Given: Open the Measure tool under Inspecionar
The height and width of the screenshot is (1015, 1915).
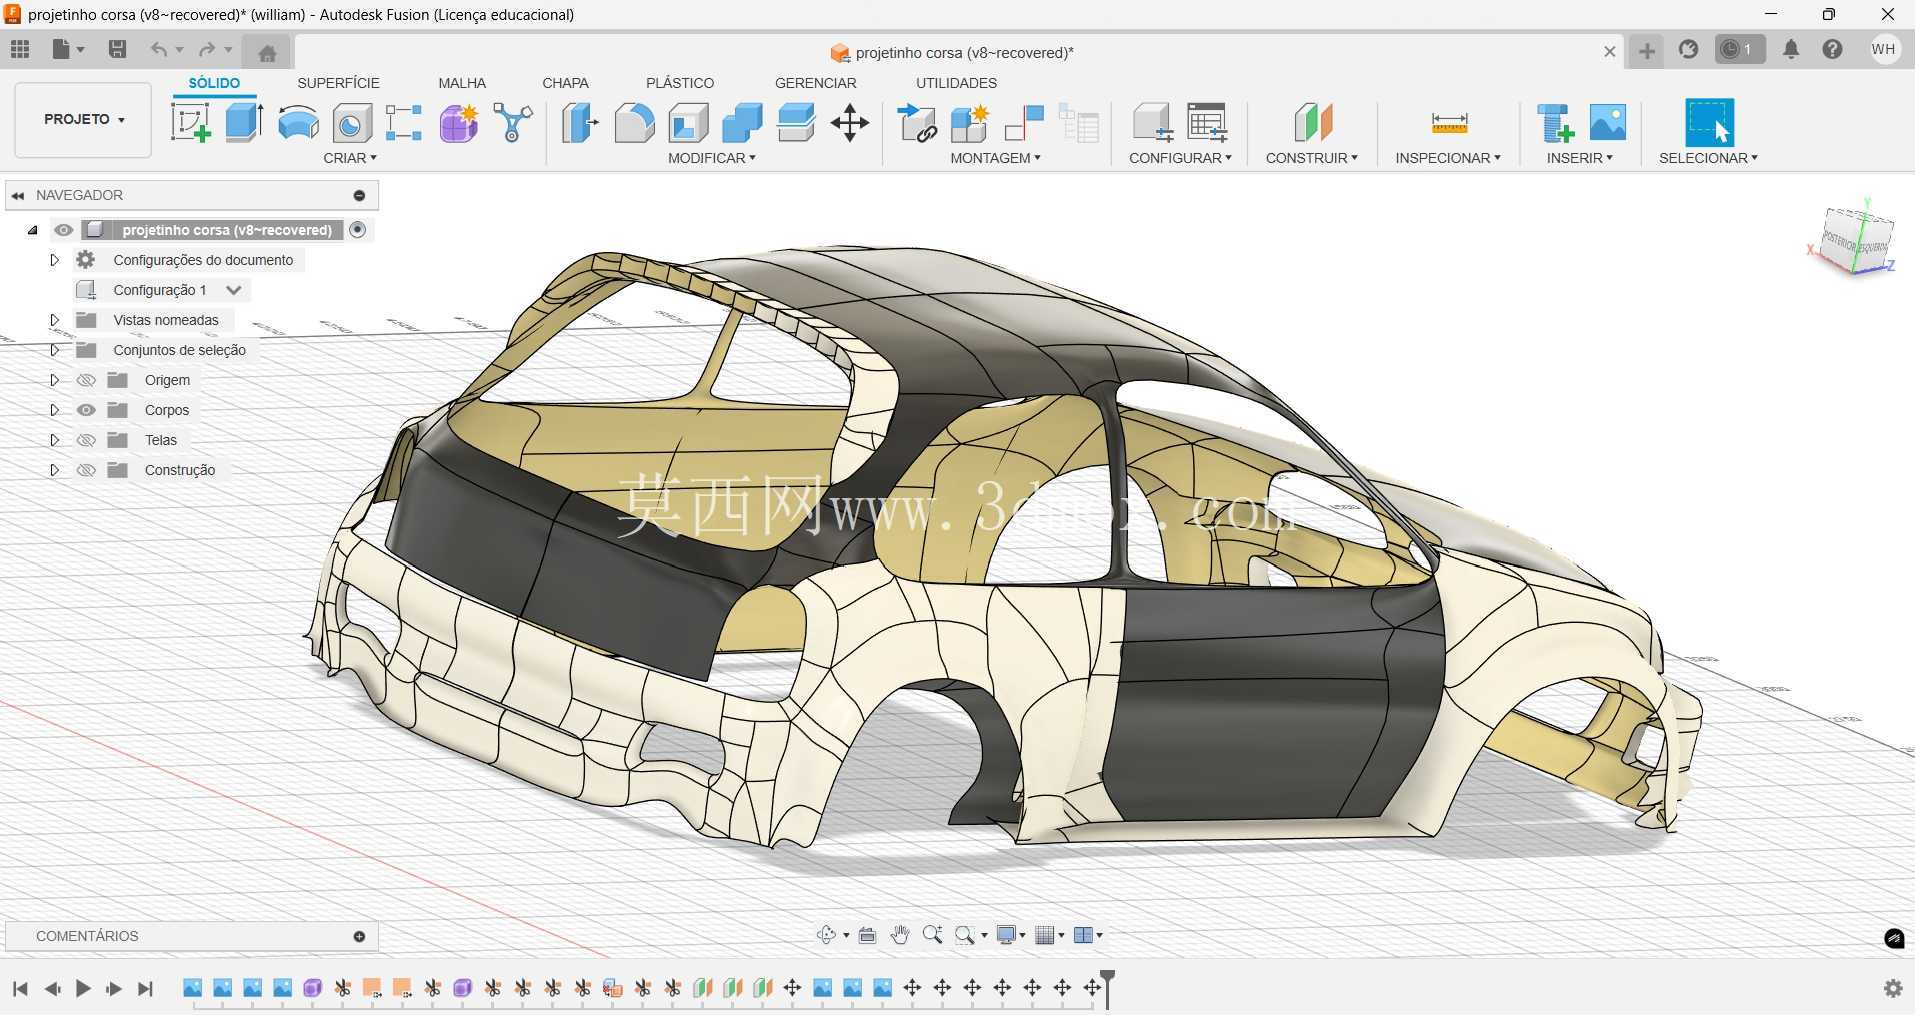Looking at the screenshot, I should (x=1449, y=123).
